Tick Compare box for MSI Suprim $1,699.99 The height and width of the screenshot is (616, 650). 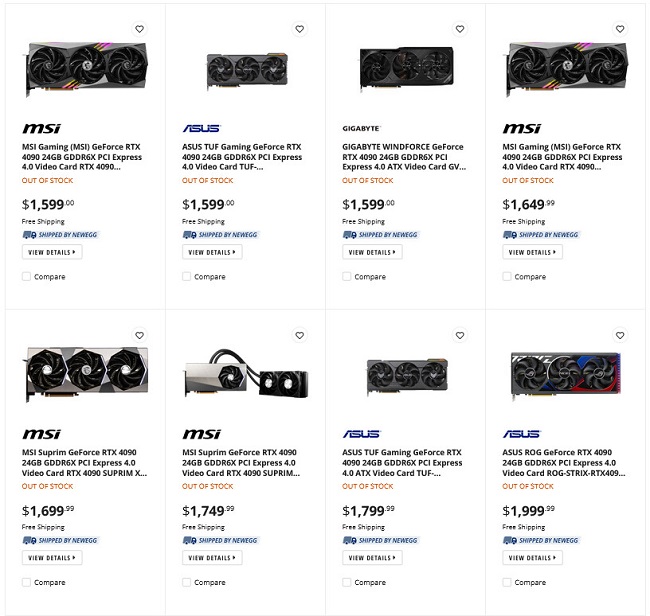coord(27,582)
